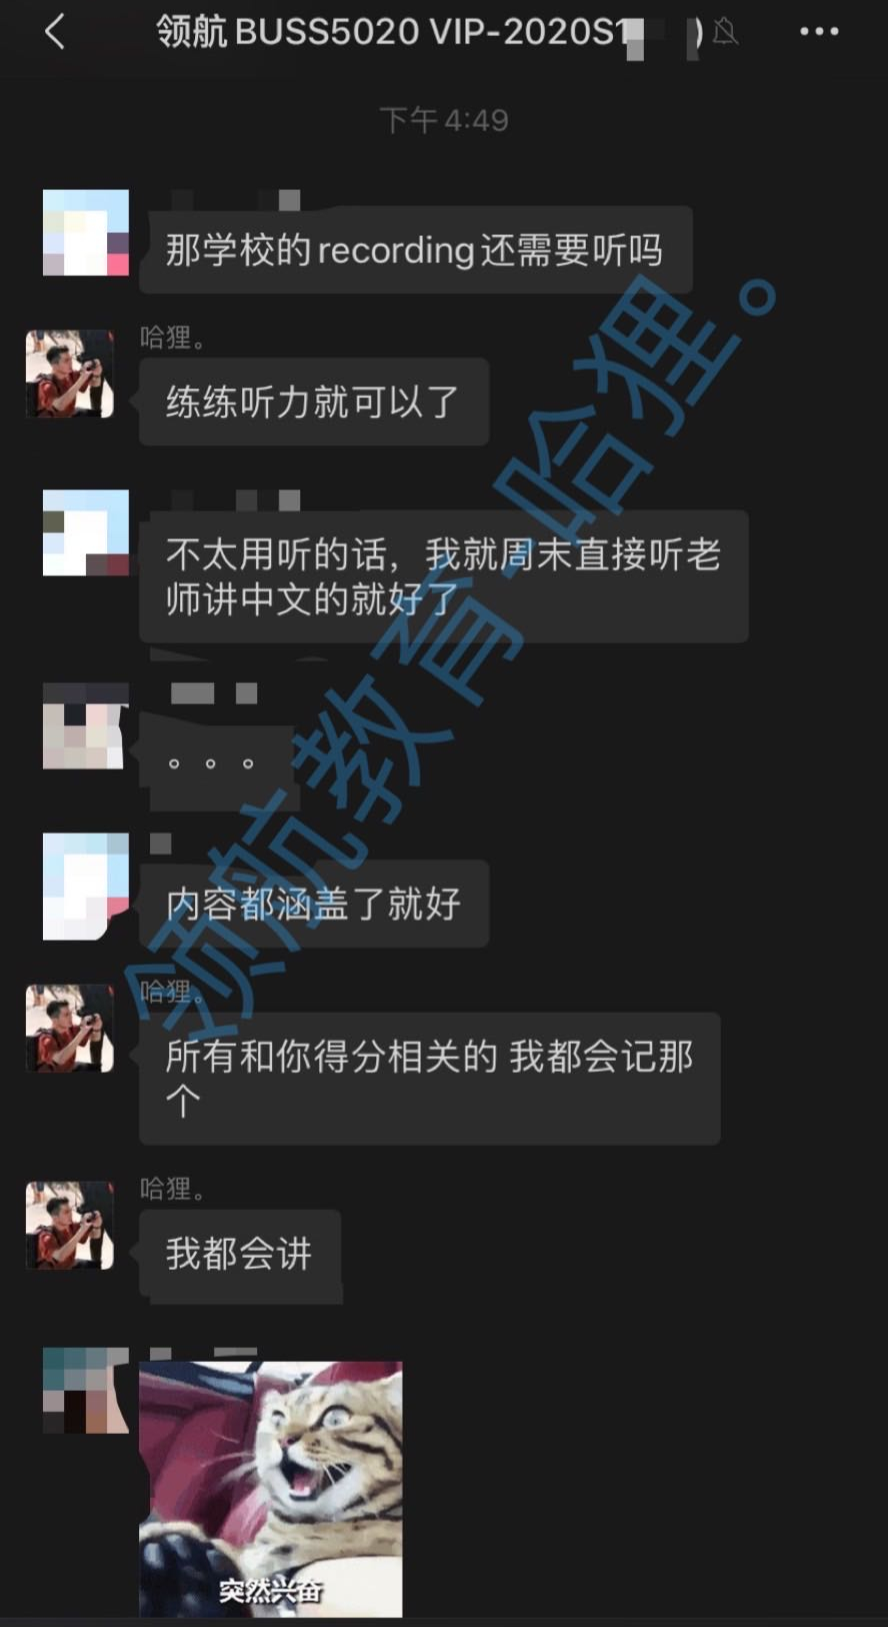Screen dimensions: 888x1627
Task: Tap pixelated avatar beside recording question
Action: 86,232
